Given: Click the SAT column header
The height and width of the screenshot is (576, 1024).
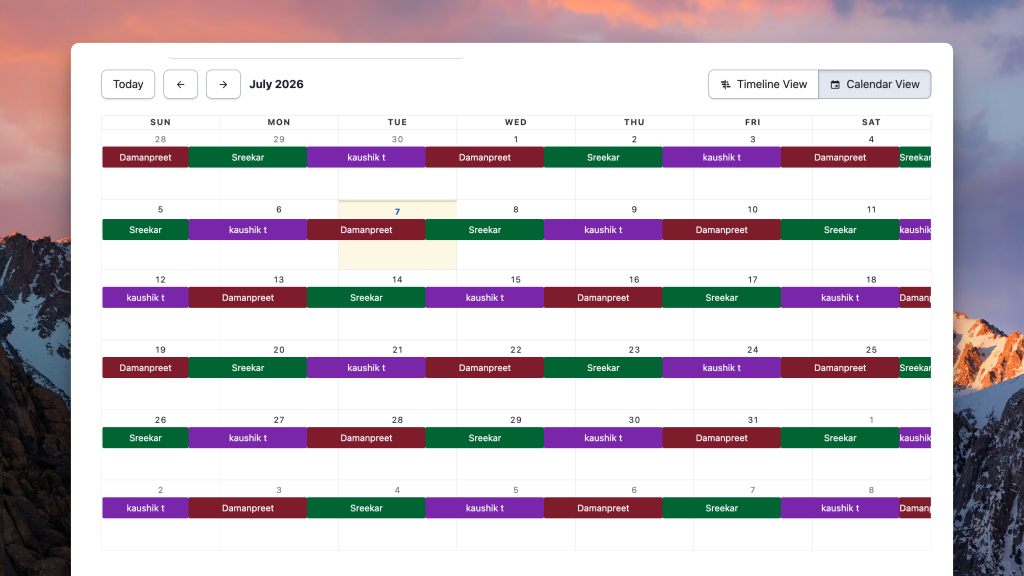Looking at the screenshot, I should (871, 122).
